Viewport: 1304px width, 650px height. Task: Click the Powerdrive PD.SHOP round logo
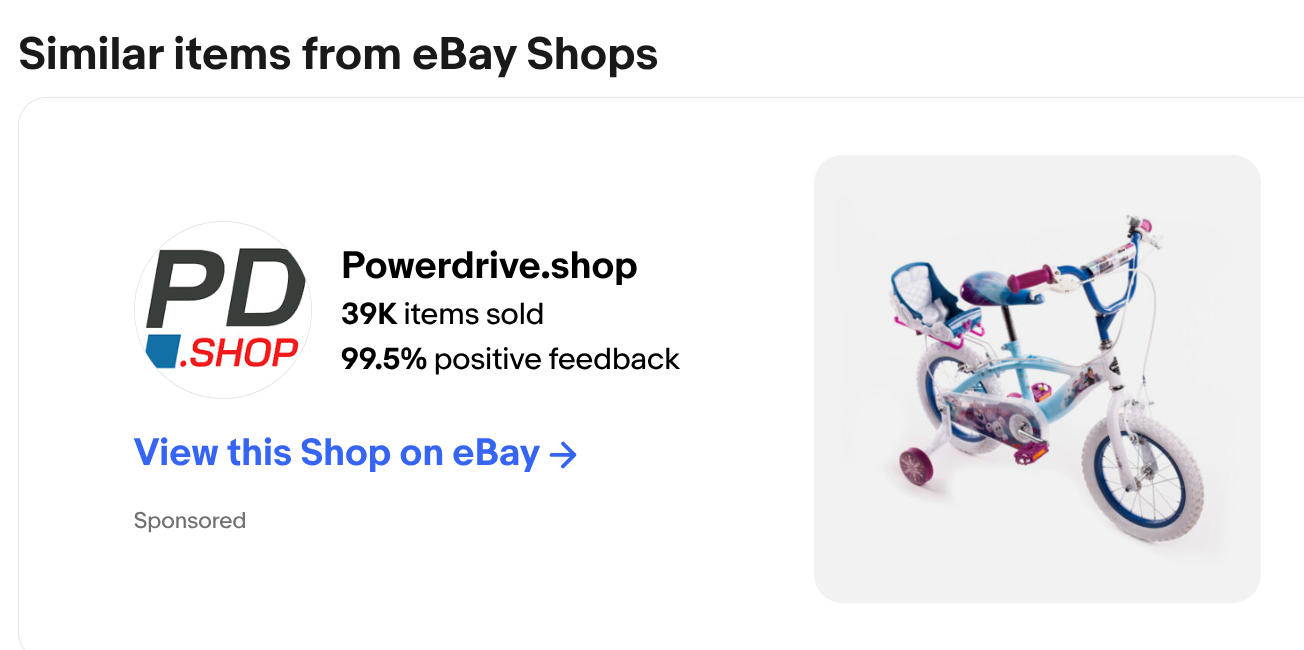click(x=222, y=309)
